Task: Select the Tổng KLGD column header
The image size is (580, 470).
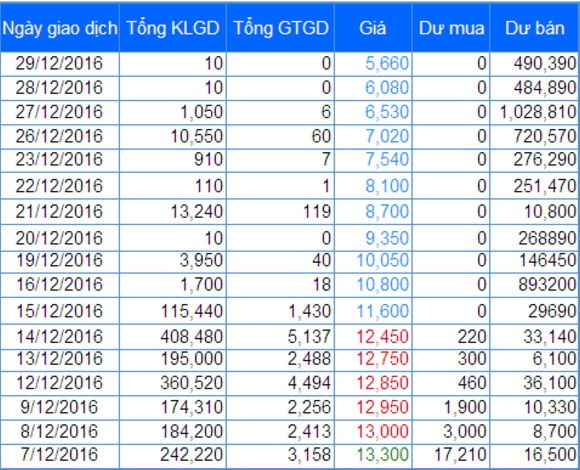Action: tap(173, 28)
